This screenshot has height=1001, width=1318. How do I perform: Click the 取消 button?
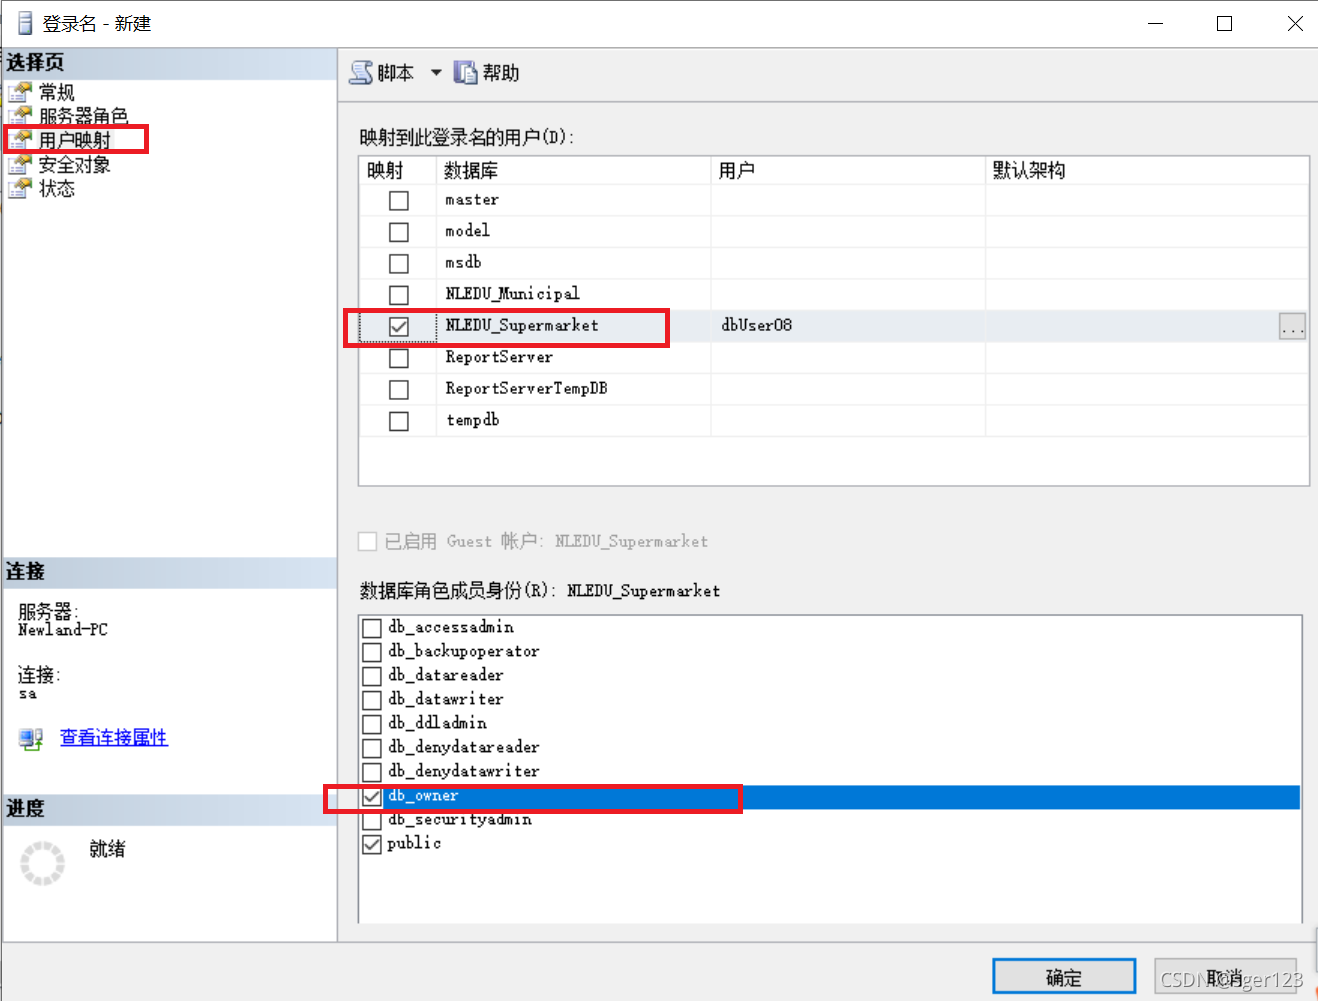(x=1225, y=977)
